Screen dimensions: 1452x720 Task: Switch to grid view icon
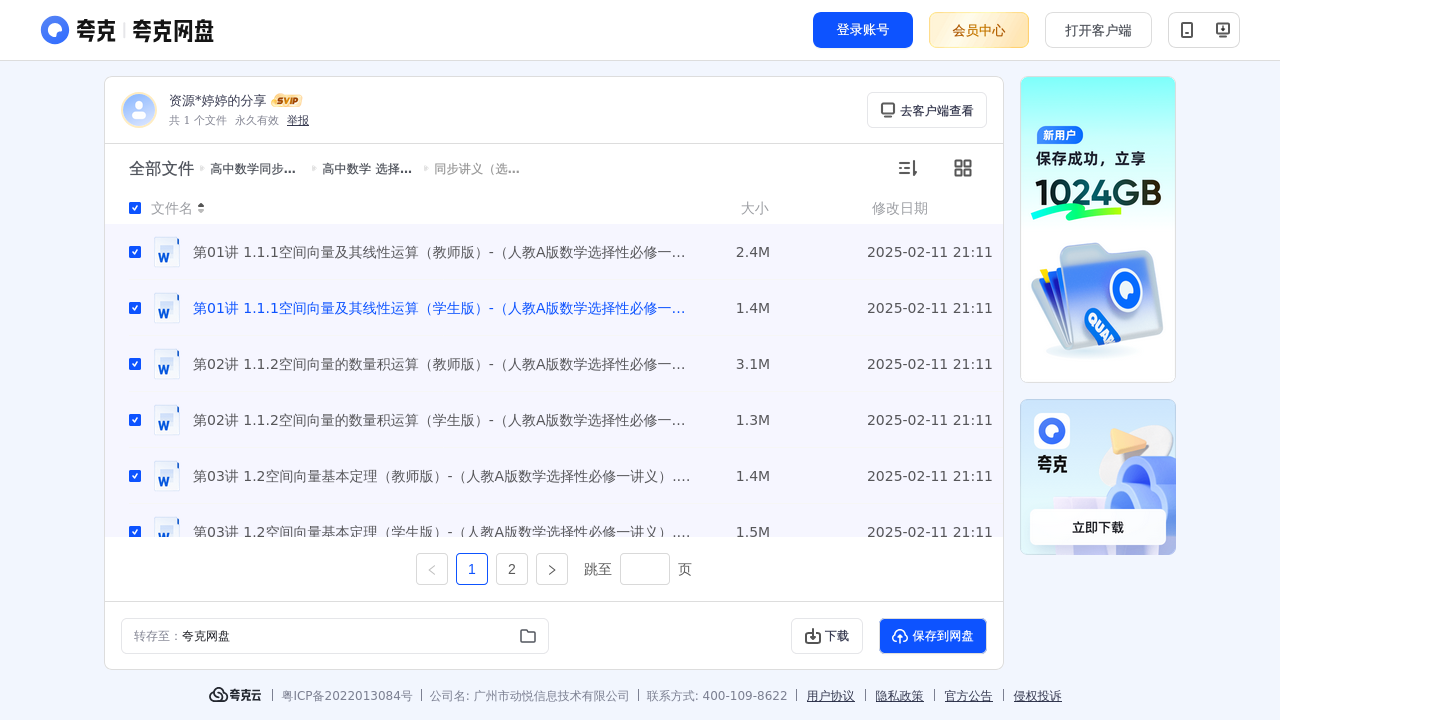coord(963,168)
